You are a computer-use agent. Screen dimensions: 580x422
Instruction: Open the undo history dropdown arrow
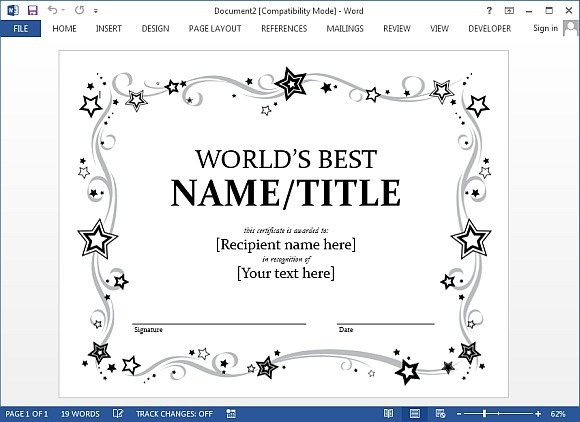(64, 10)
